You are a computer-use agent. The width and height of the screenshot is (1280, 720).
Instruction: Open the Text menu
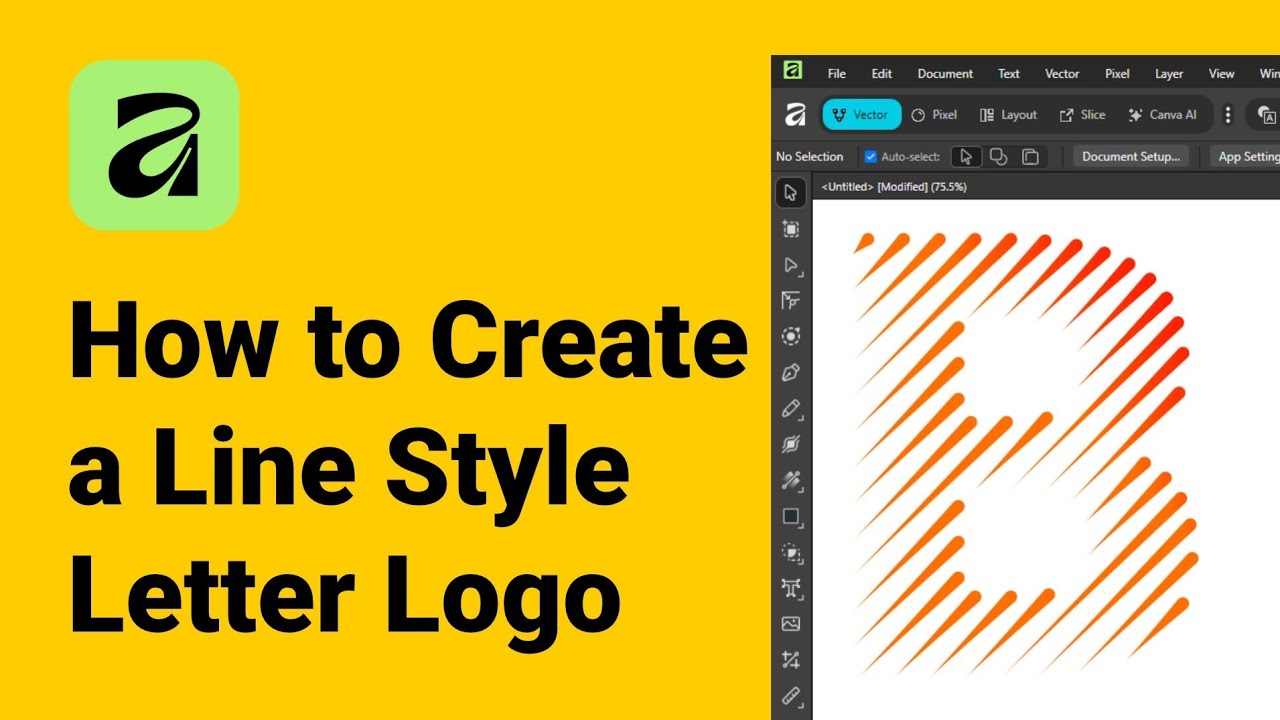[1009, 74]
